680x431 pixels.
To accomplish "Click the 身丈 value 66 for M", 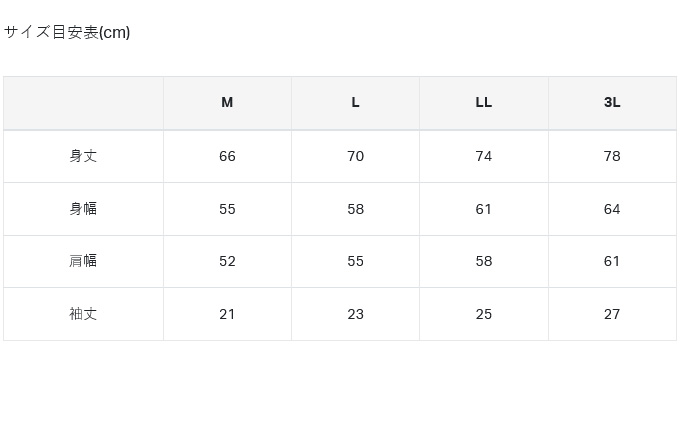I will pos(227,156).
